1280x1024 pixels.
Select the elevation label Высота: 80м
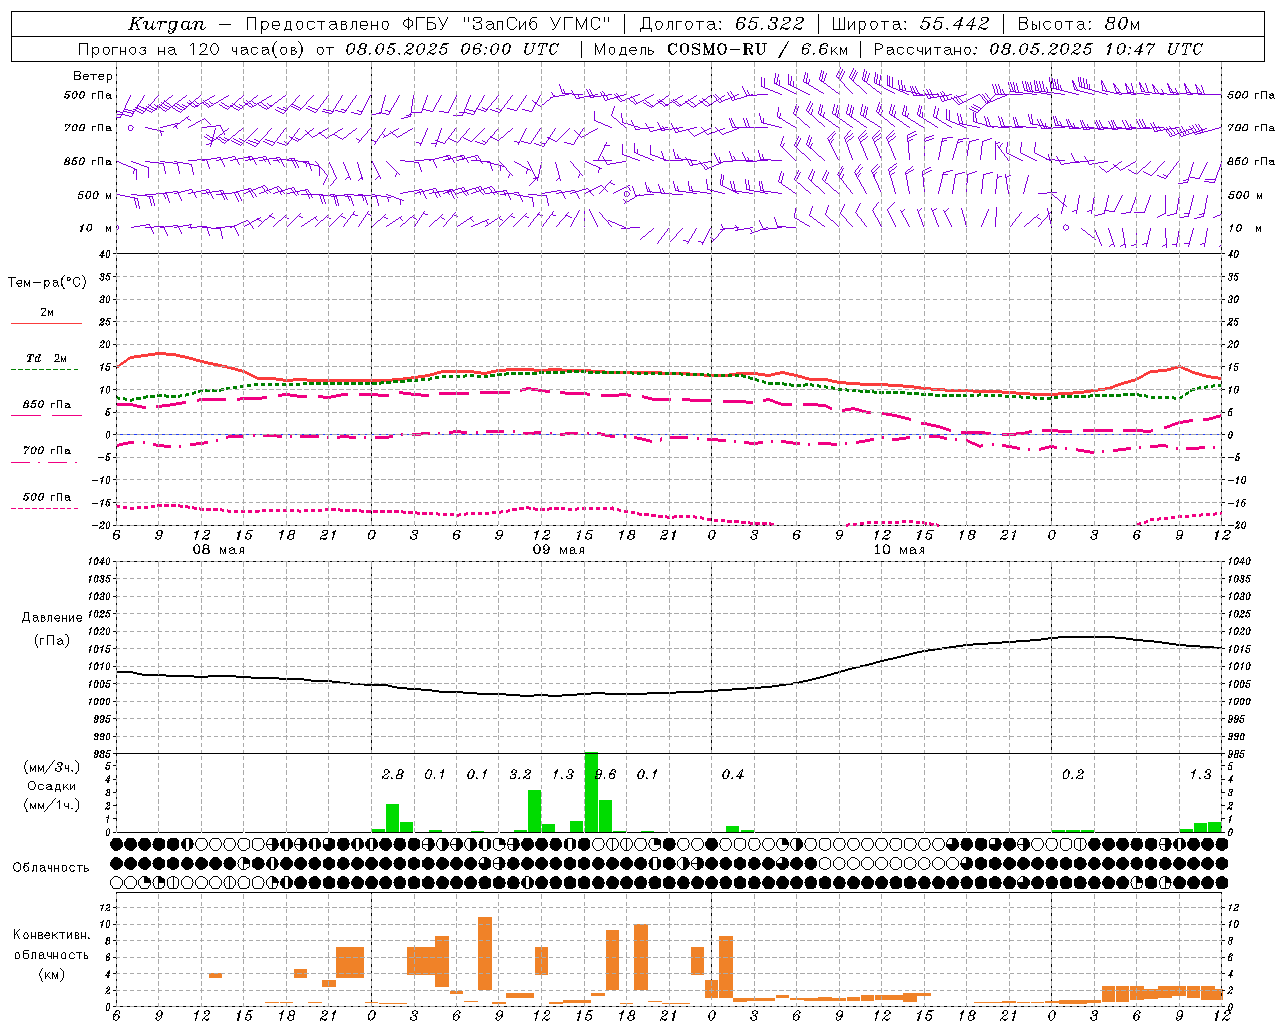coord(1078,24)
